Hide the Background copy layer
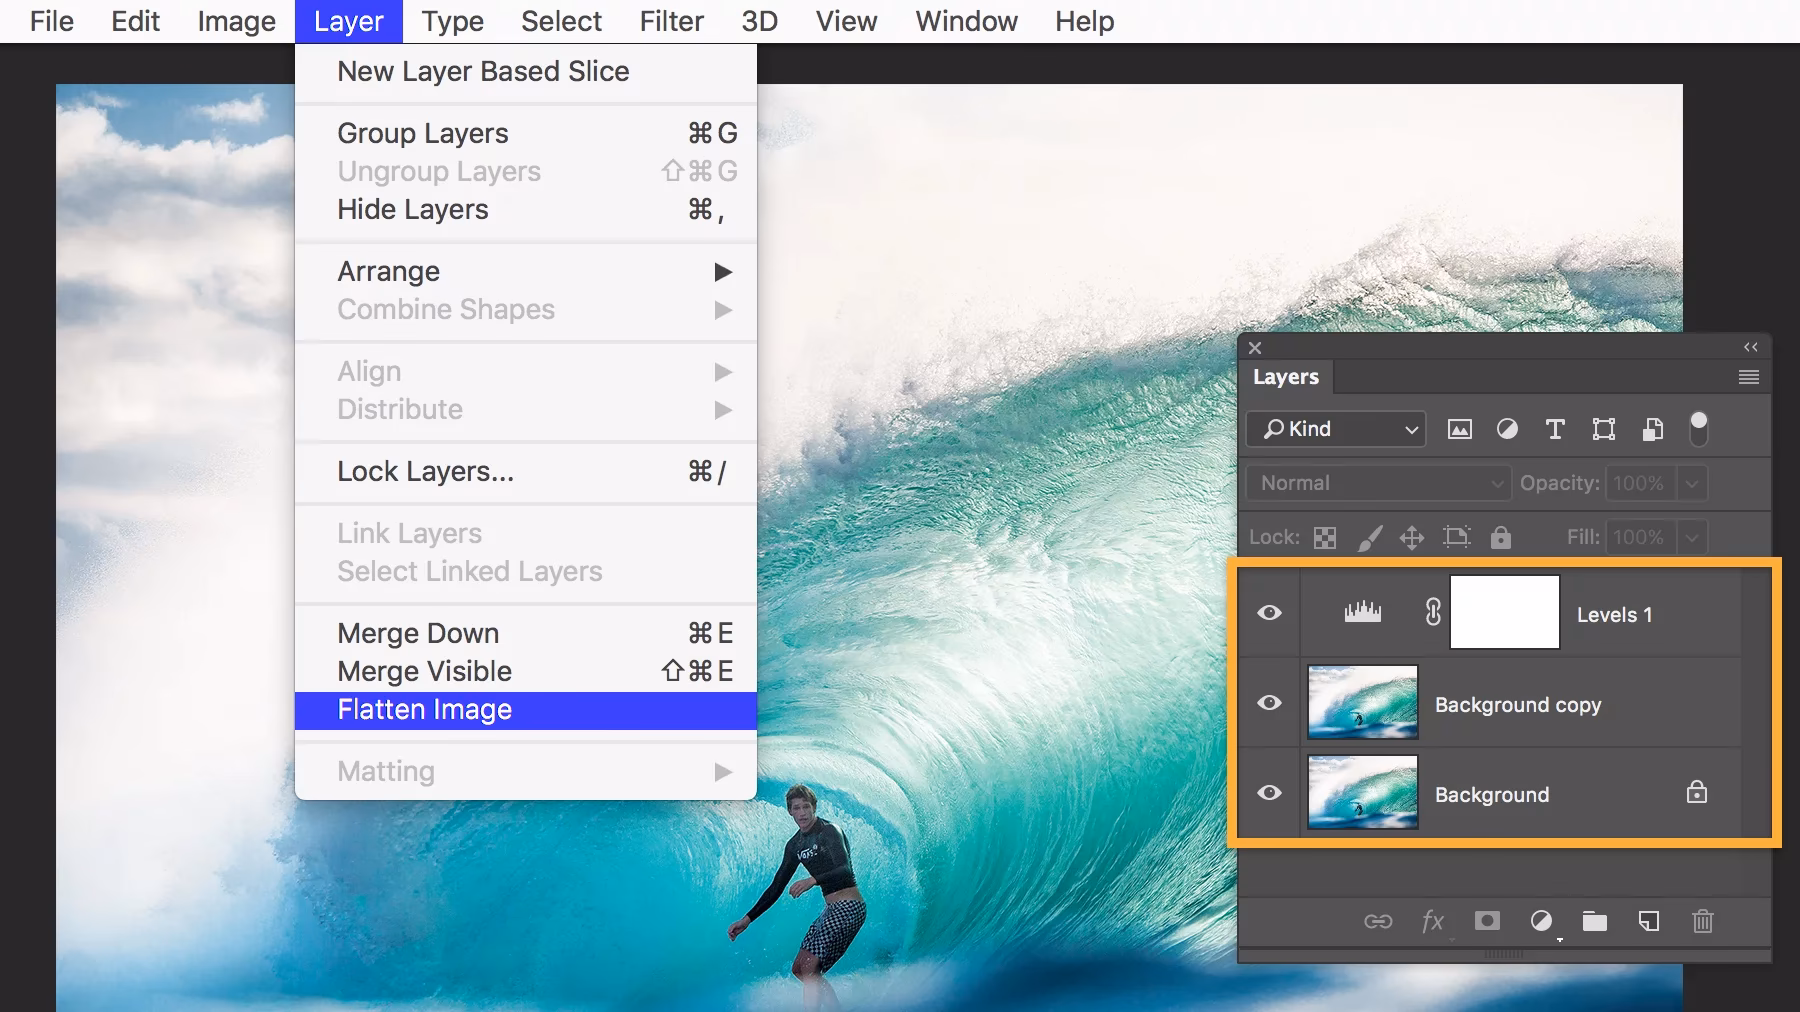Viewport: 1800px width, 1012px height. 1269,703
